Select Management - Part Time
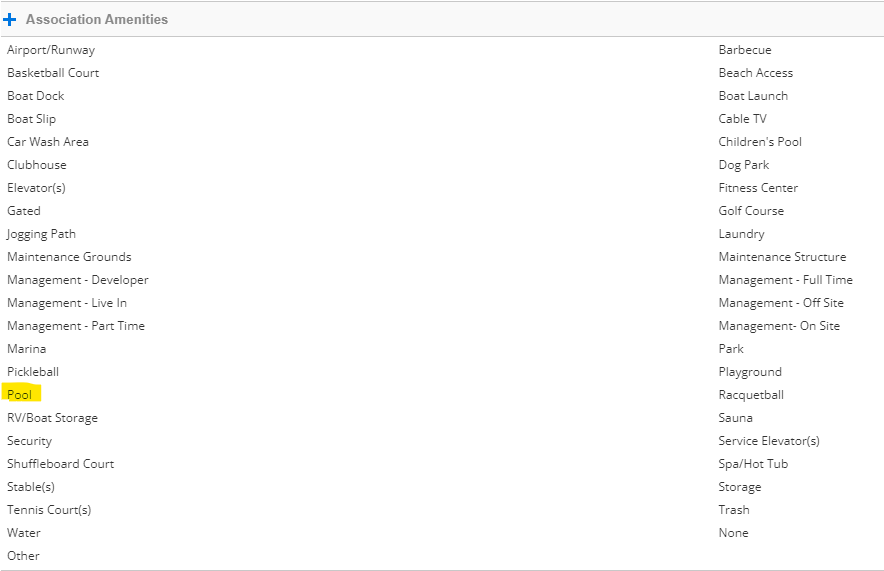This screenshot has height=571, width=884. (x=76, y=326)
